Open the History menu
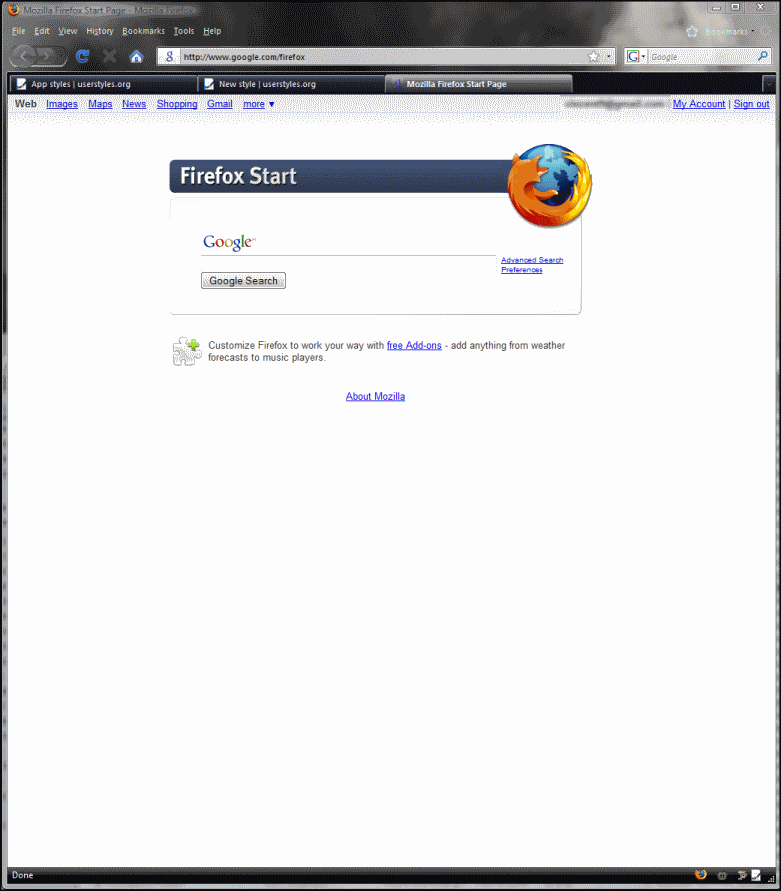Viewport: 781px width, 891px height. (99, 31)
